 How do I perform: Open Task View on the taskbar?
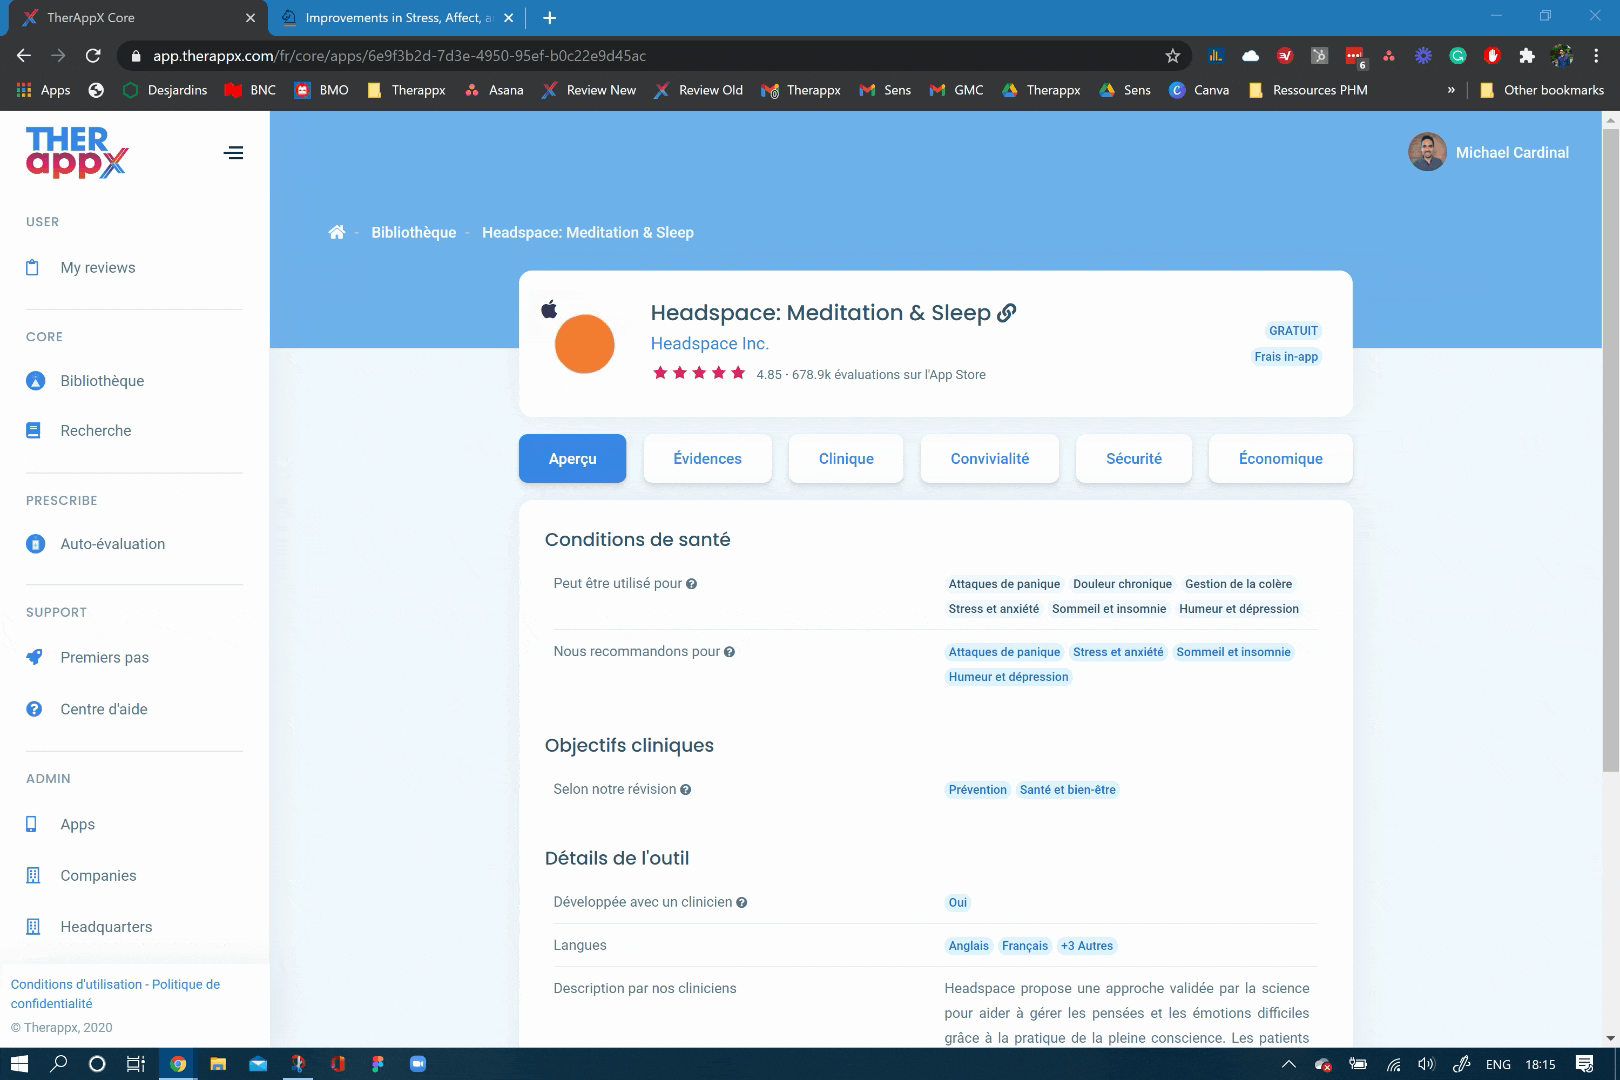pyautogui.click(x=136, y=1064)
